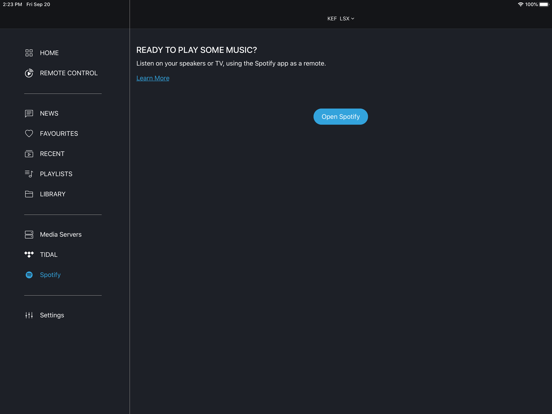Open the TIDAL source label
This screenshot has height=414, width=552.
(x=49, y=255)
